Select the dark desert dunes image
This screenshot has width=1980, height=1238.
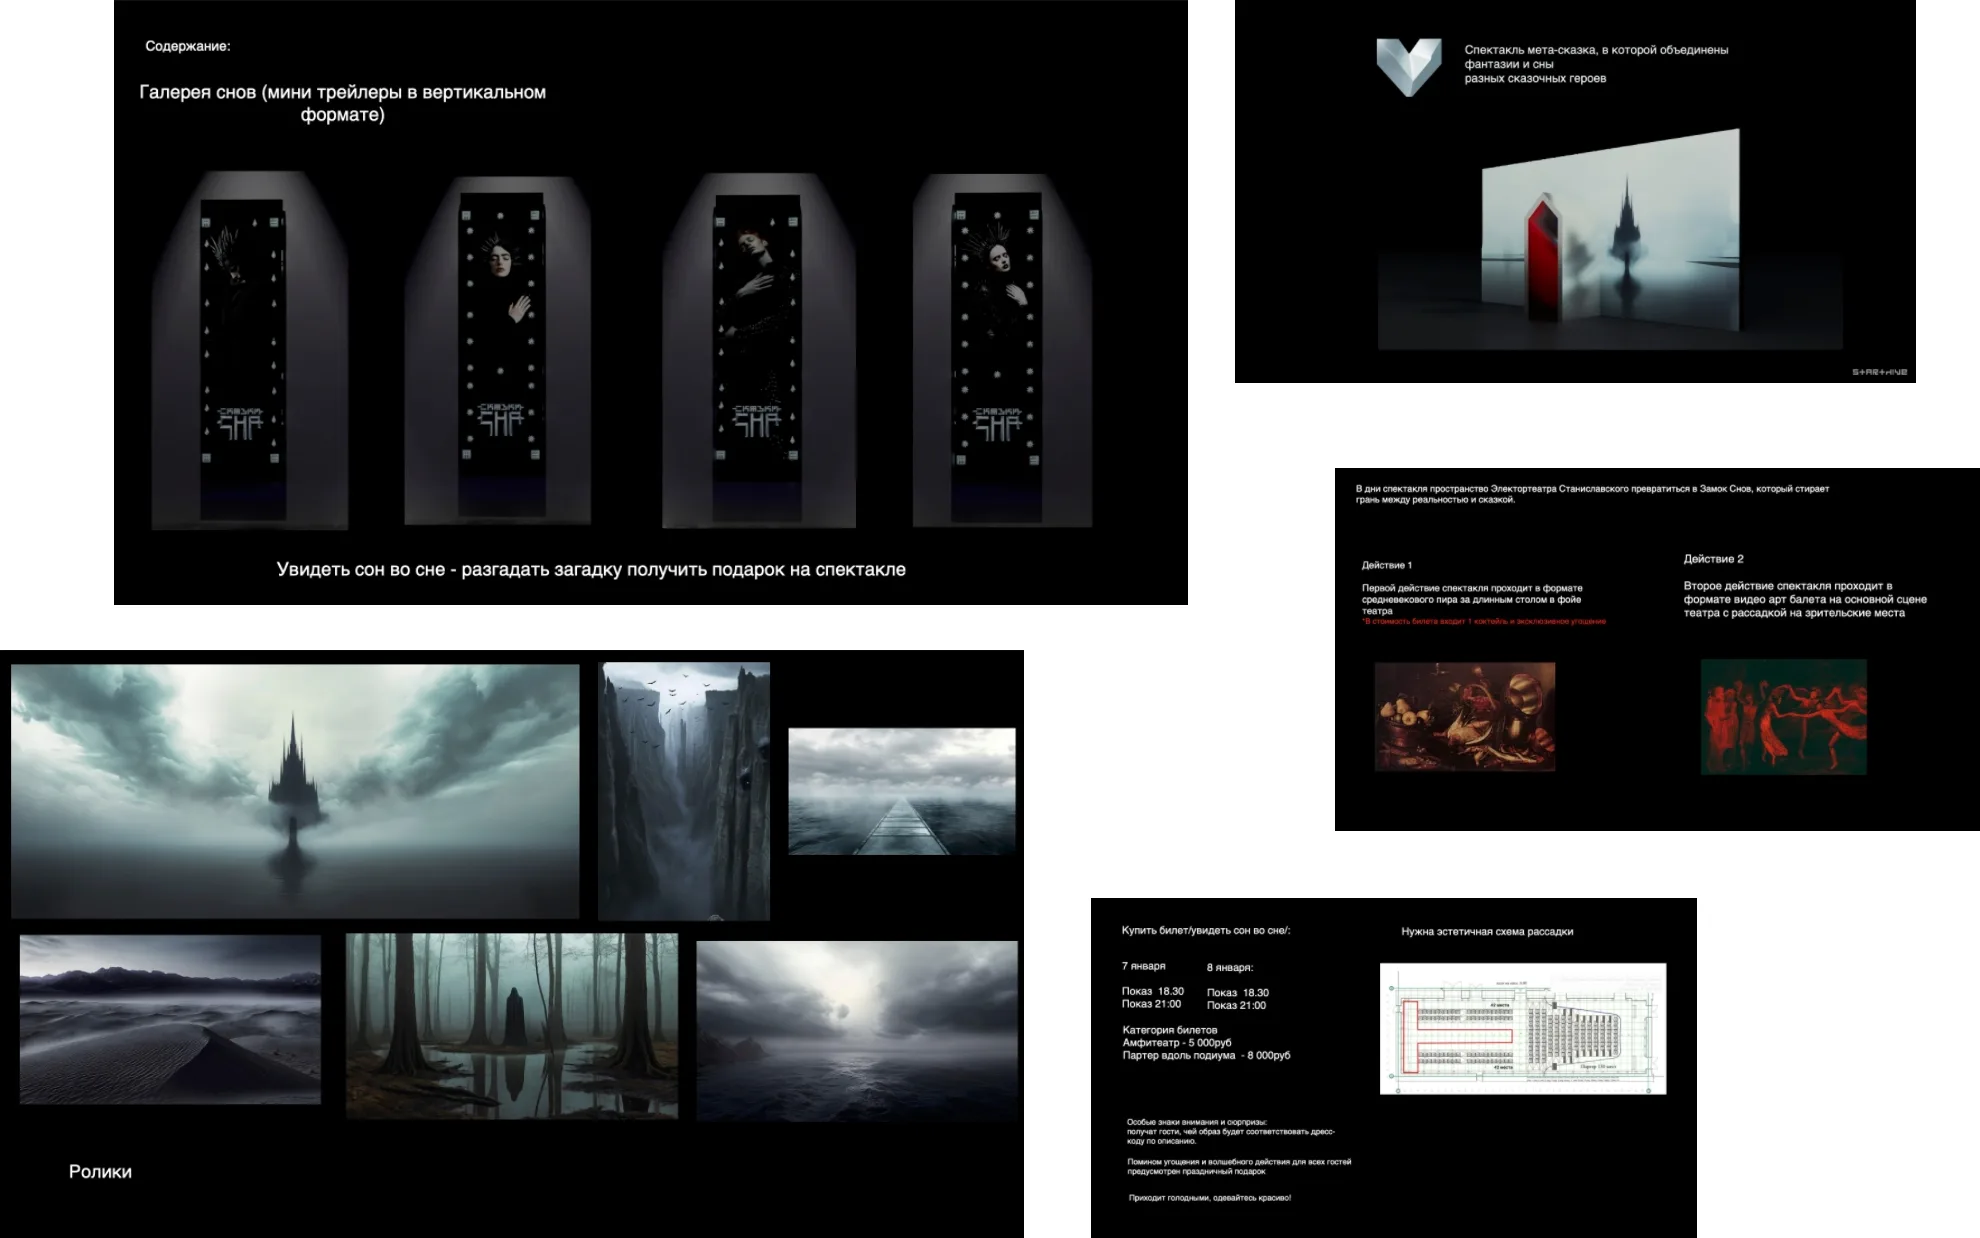point(170,1019)
